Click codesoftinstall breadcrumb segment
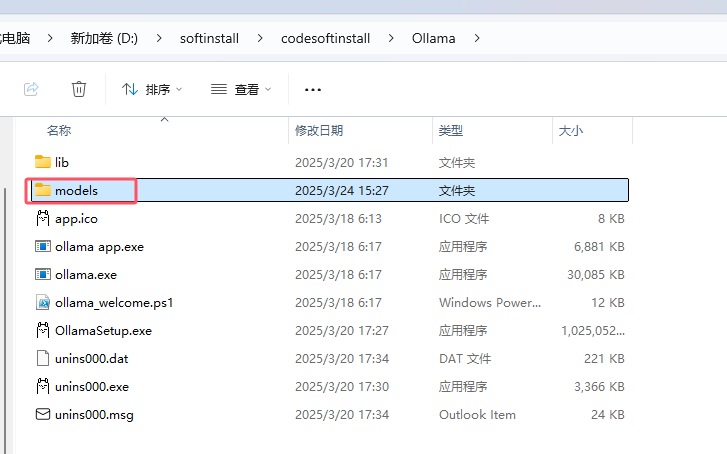 click(x=325, y=38)
